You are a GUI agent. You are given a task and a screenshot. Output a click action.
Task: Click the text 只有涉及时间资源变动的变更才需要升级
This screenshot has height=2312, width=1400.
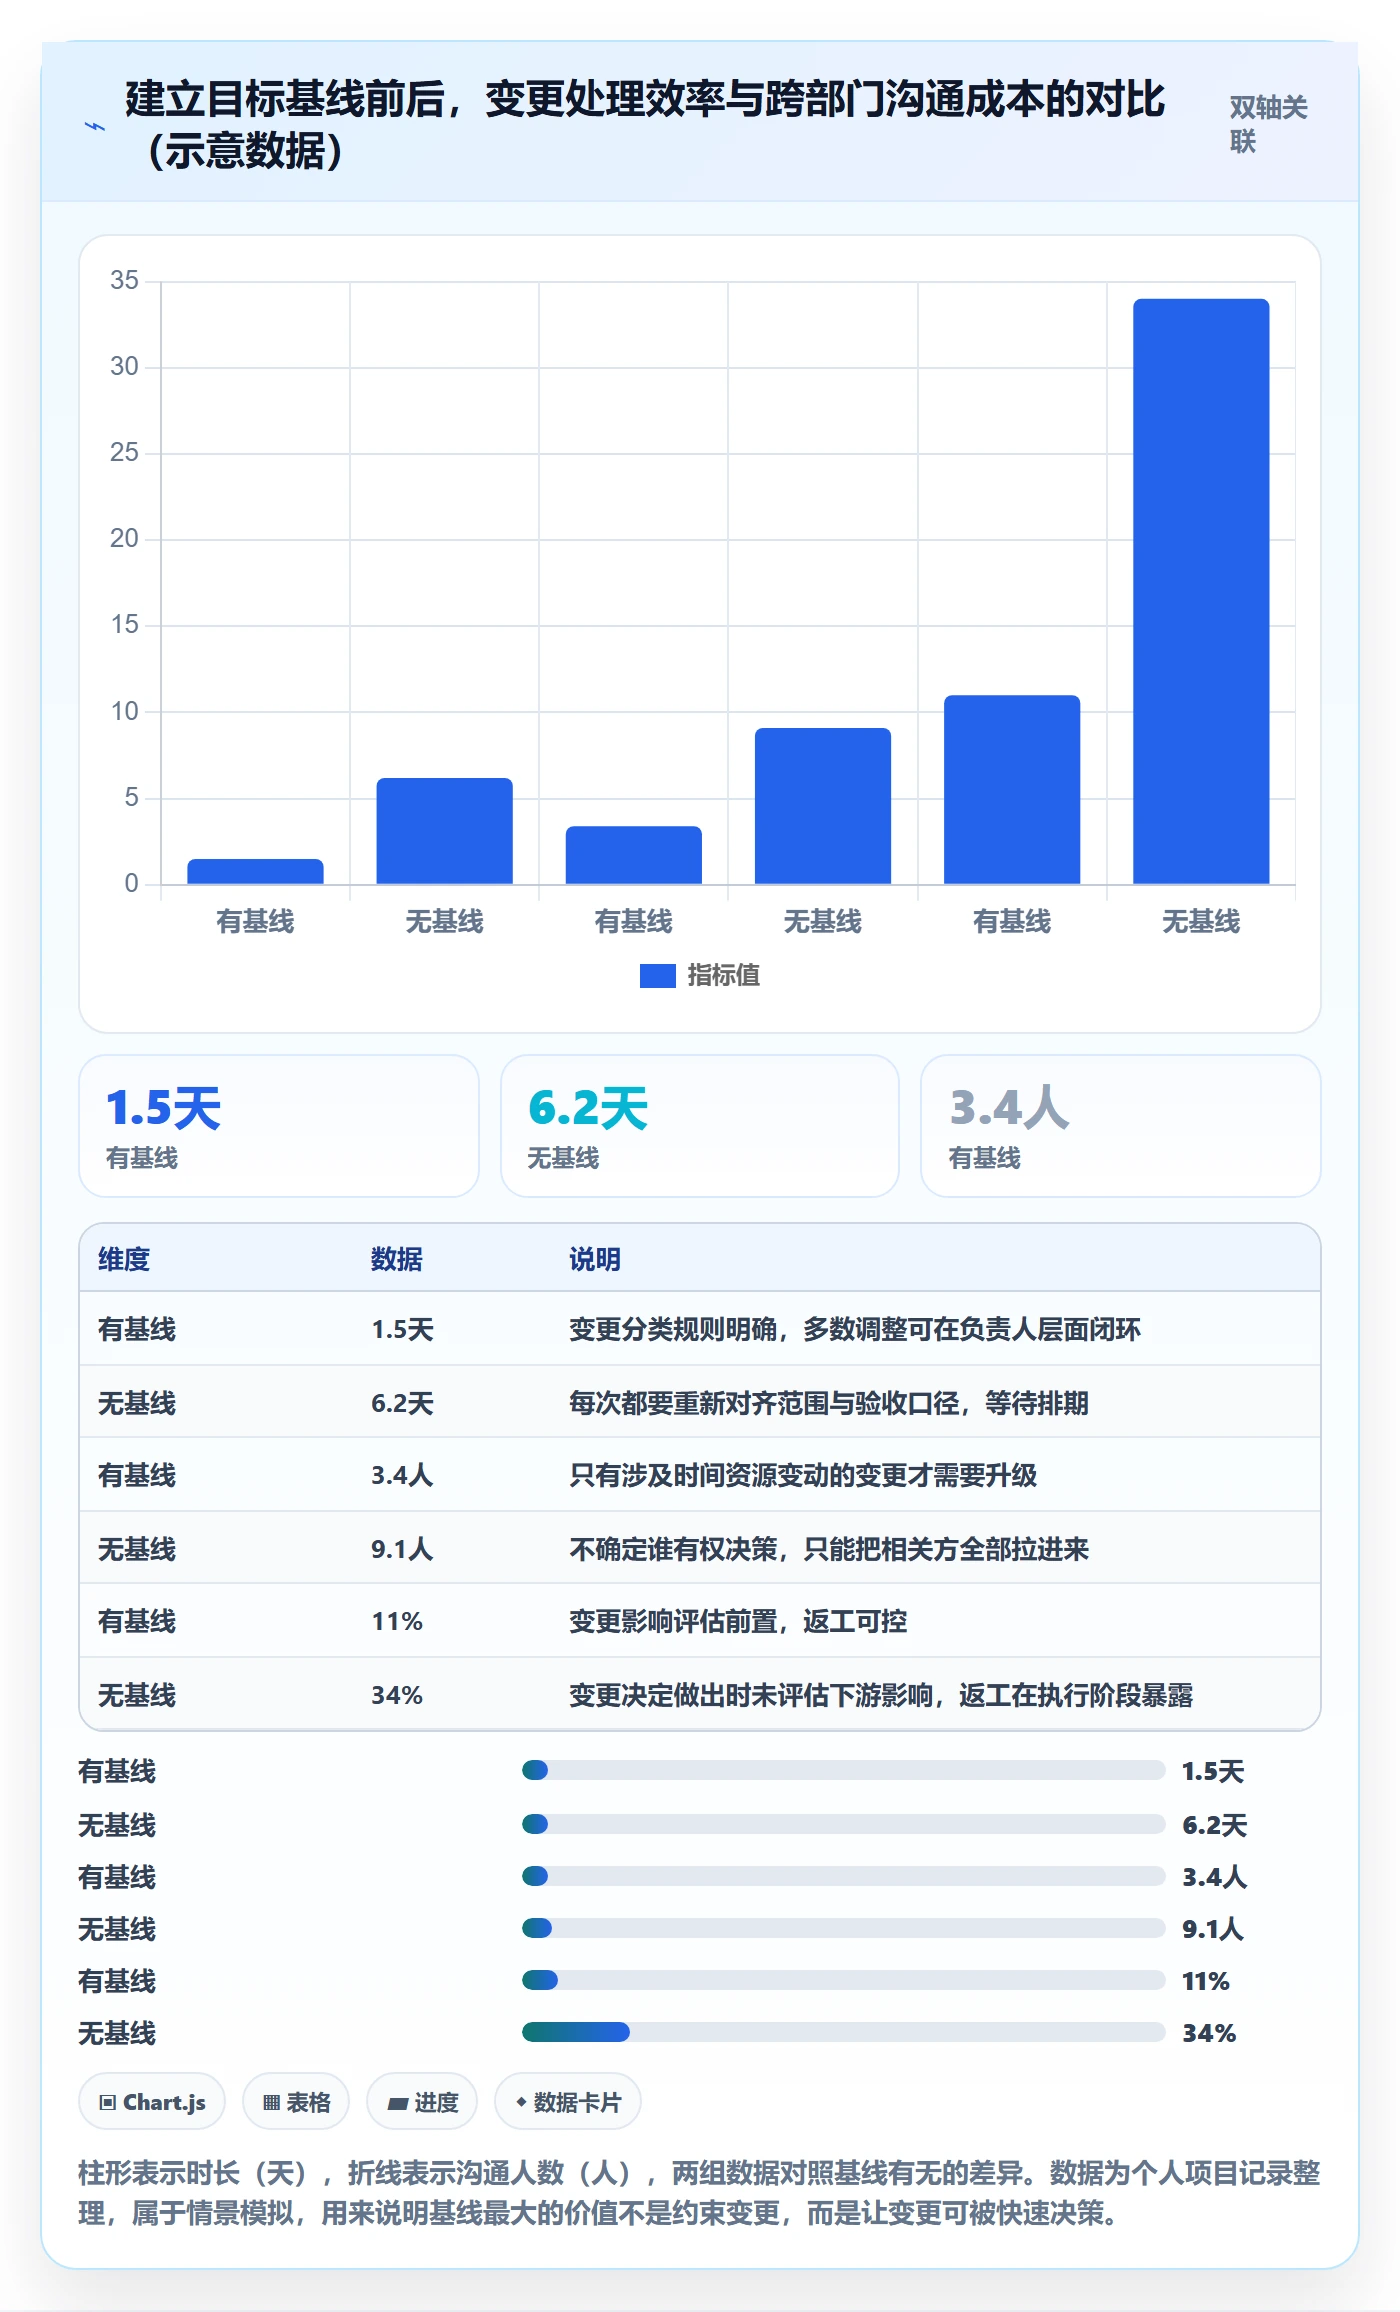tap(803, 1476)
